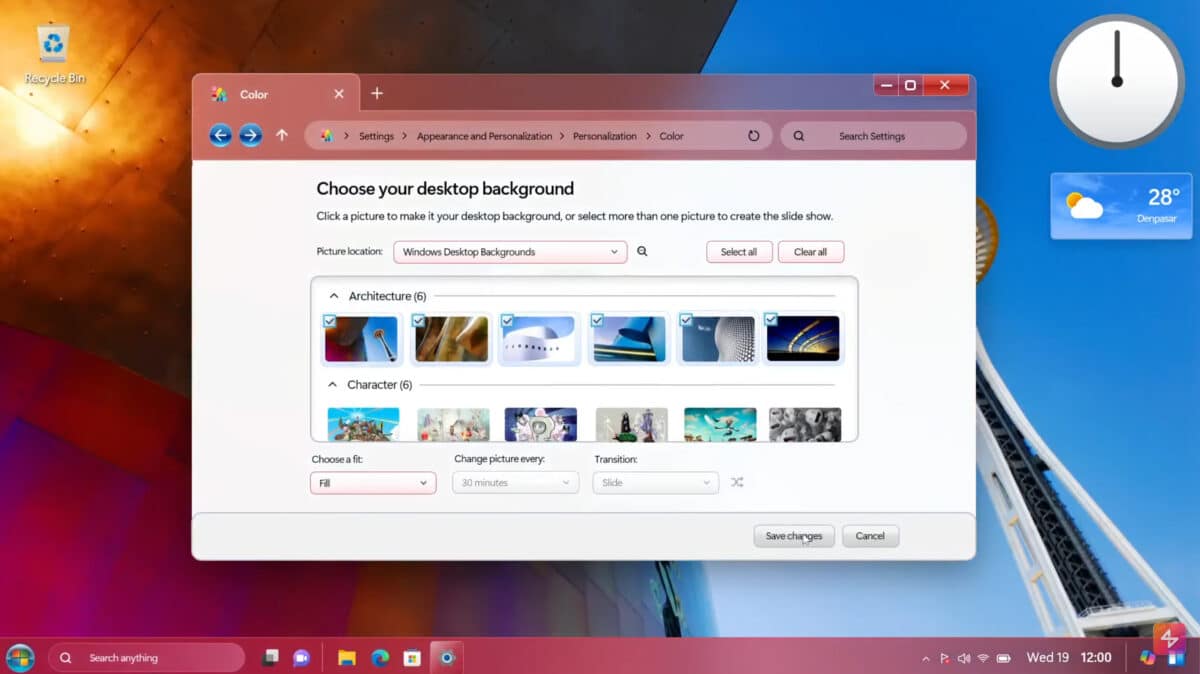Image resolution: width=1200 pixels, height=674 pixels.
Task: Click the Clear all button
Action: point(811,251)
